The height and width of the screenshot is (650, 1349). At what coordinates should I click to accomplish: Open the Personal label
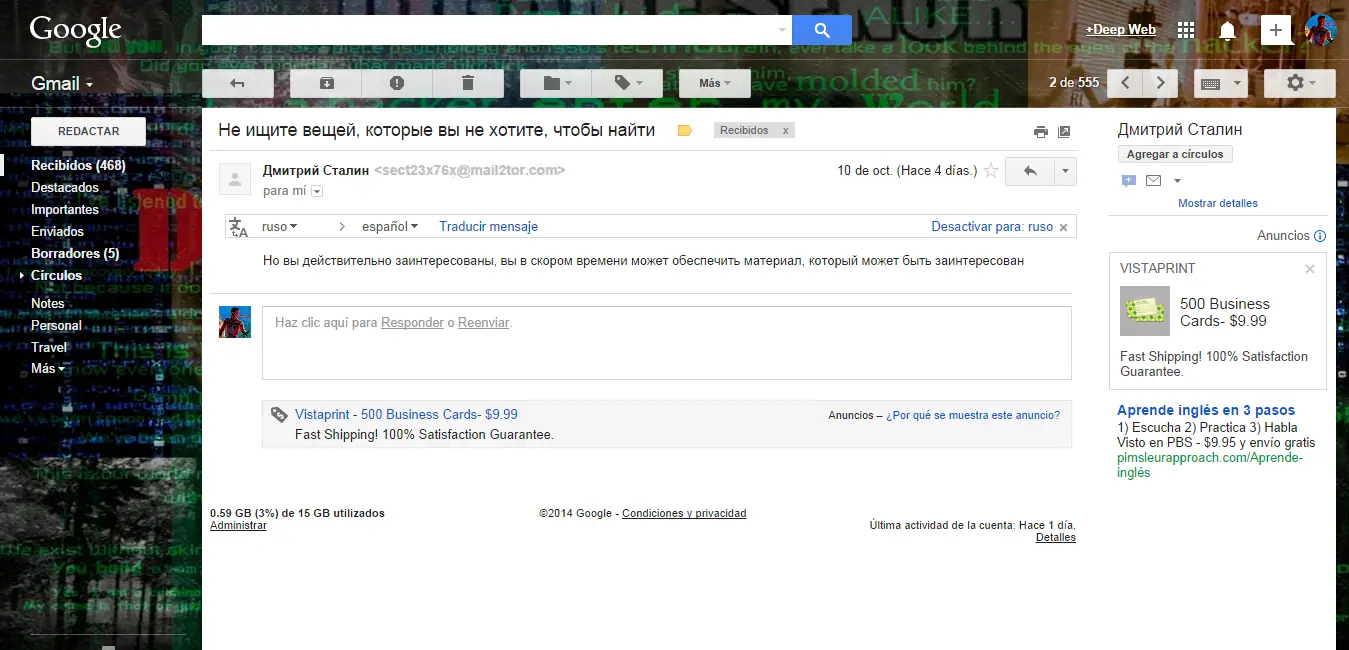[56, 326]
